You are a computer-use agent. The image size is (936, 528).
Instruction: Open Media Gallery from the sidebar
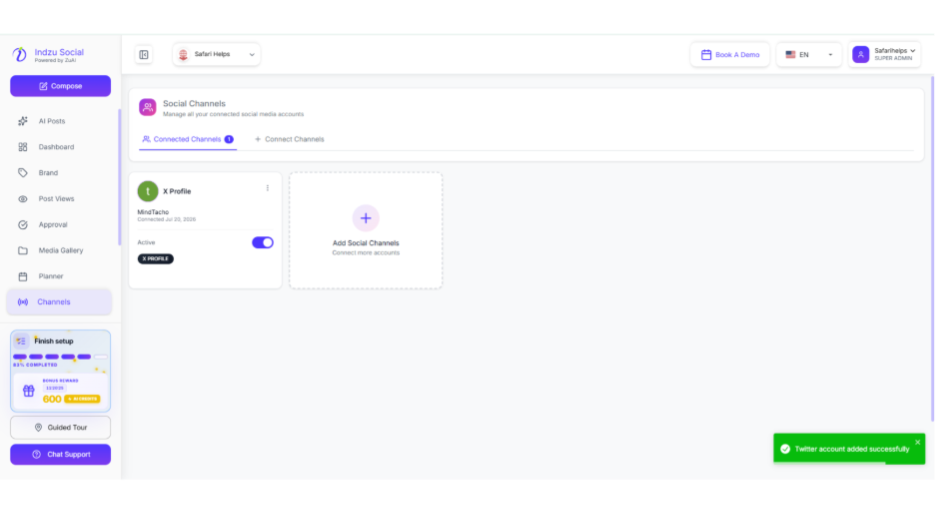[60, 251]
